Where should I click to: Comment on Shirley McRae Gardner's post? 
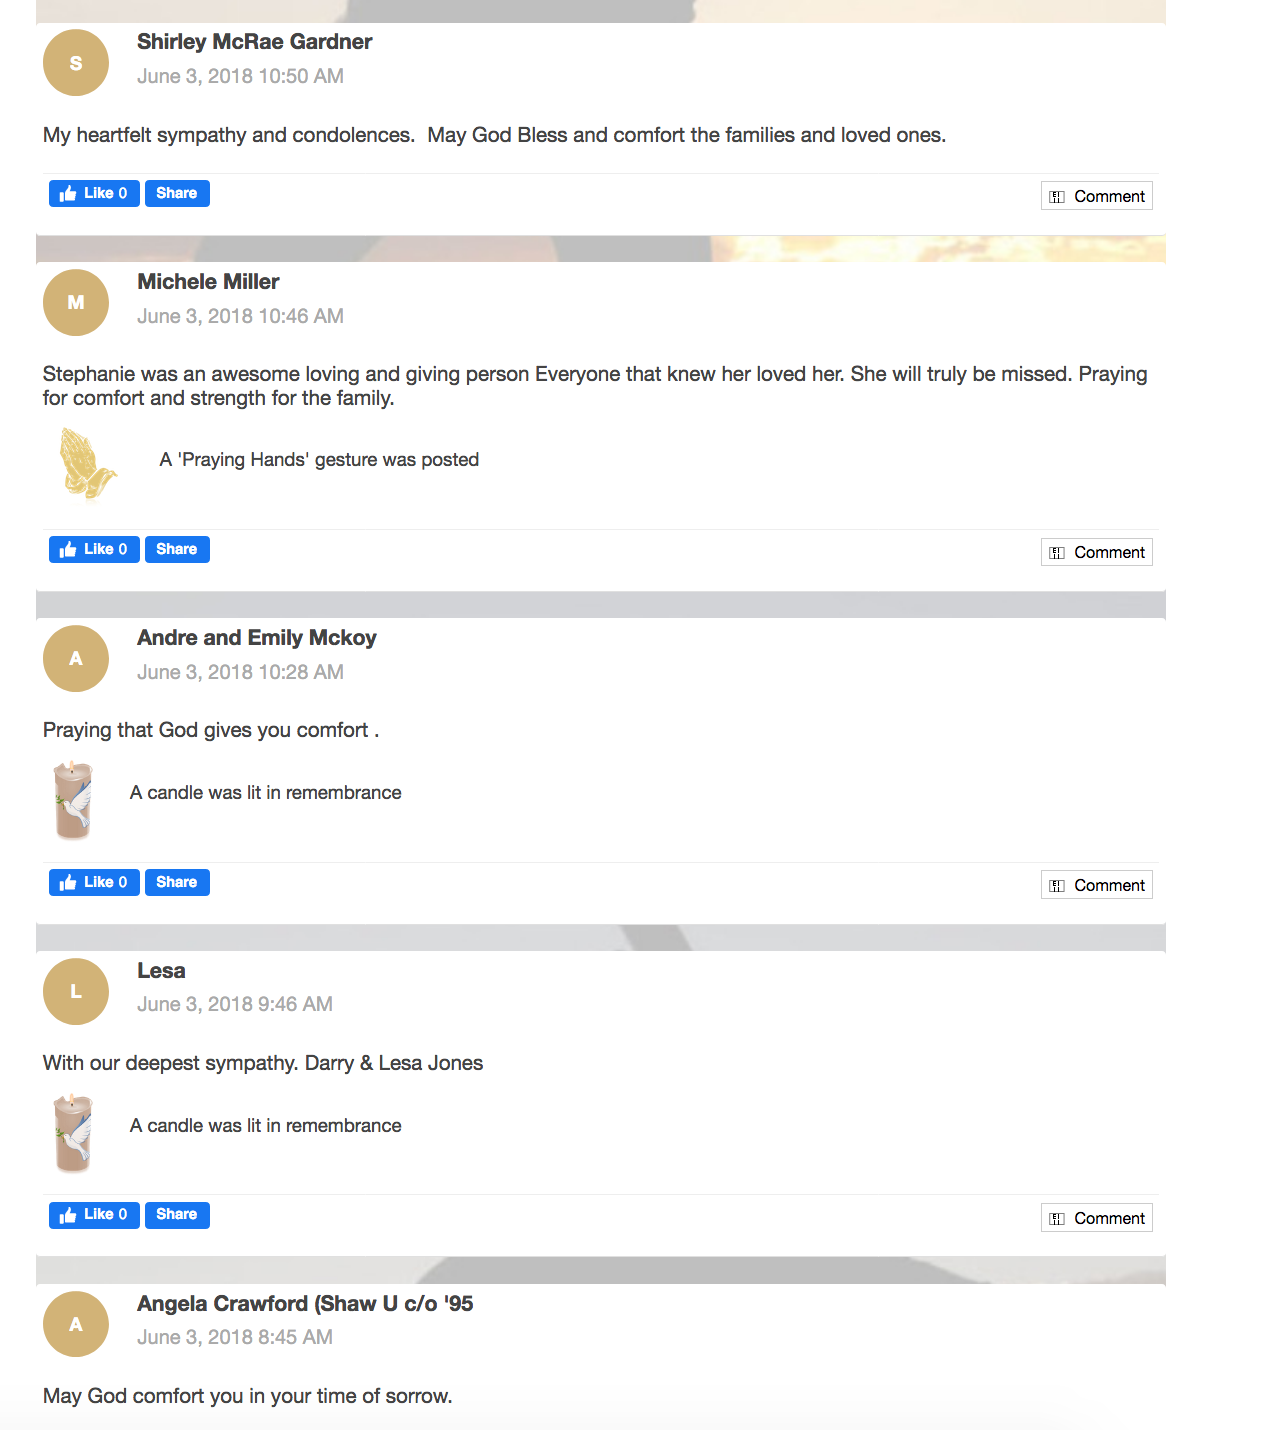(1097, 196)
